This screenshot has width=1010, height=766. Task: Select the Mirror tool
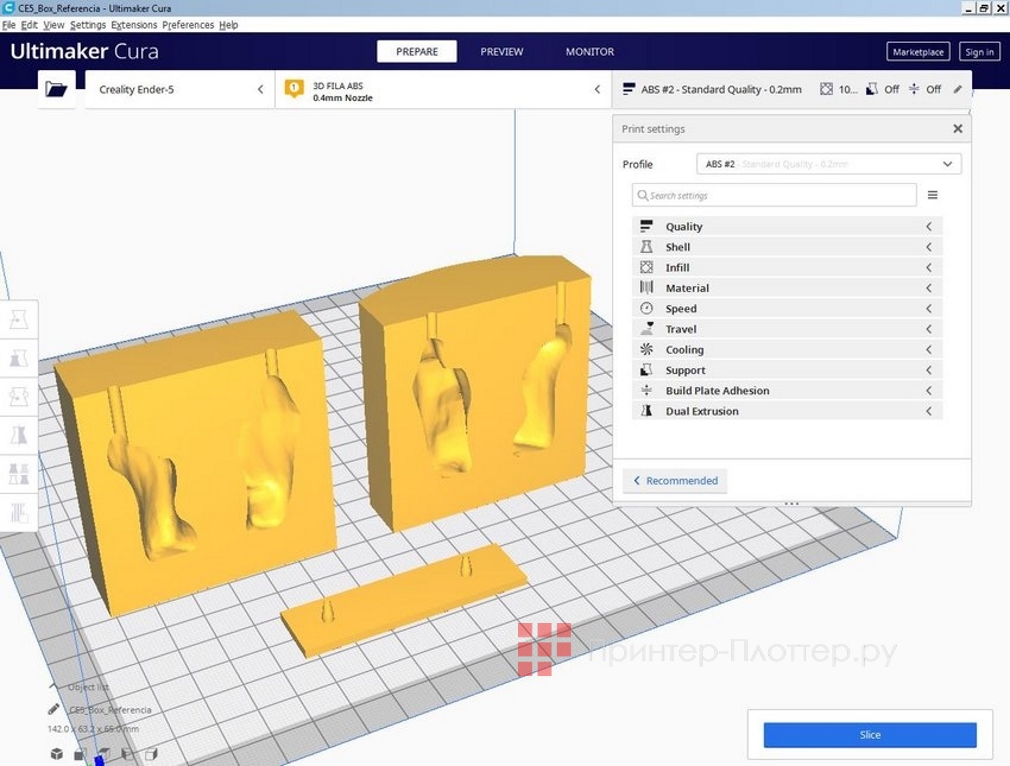tap(18, 435)
